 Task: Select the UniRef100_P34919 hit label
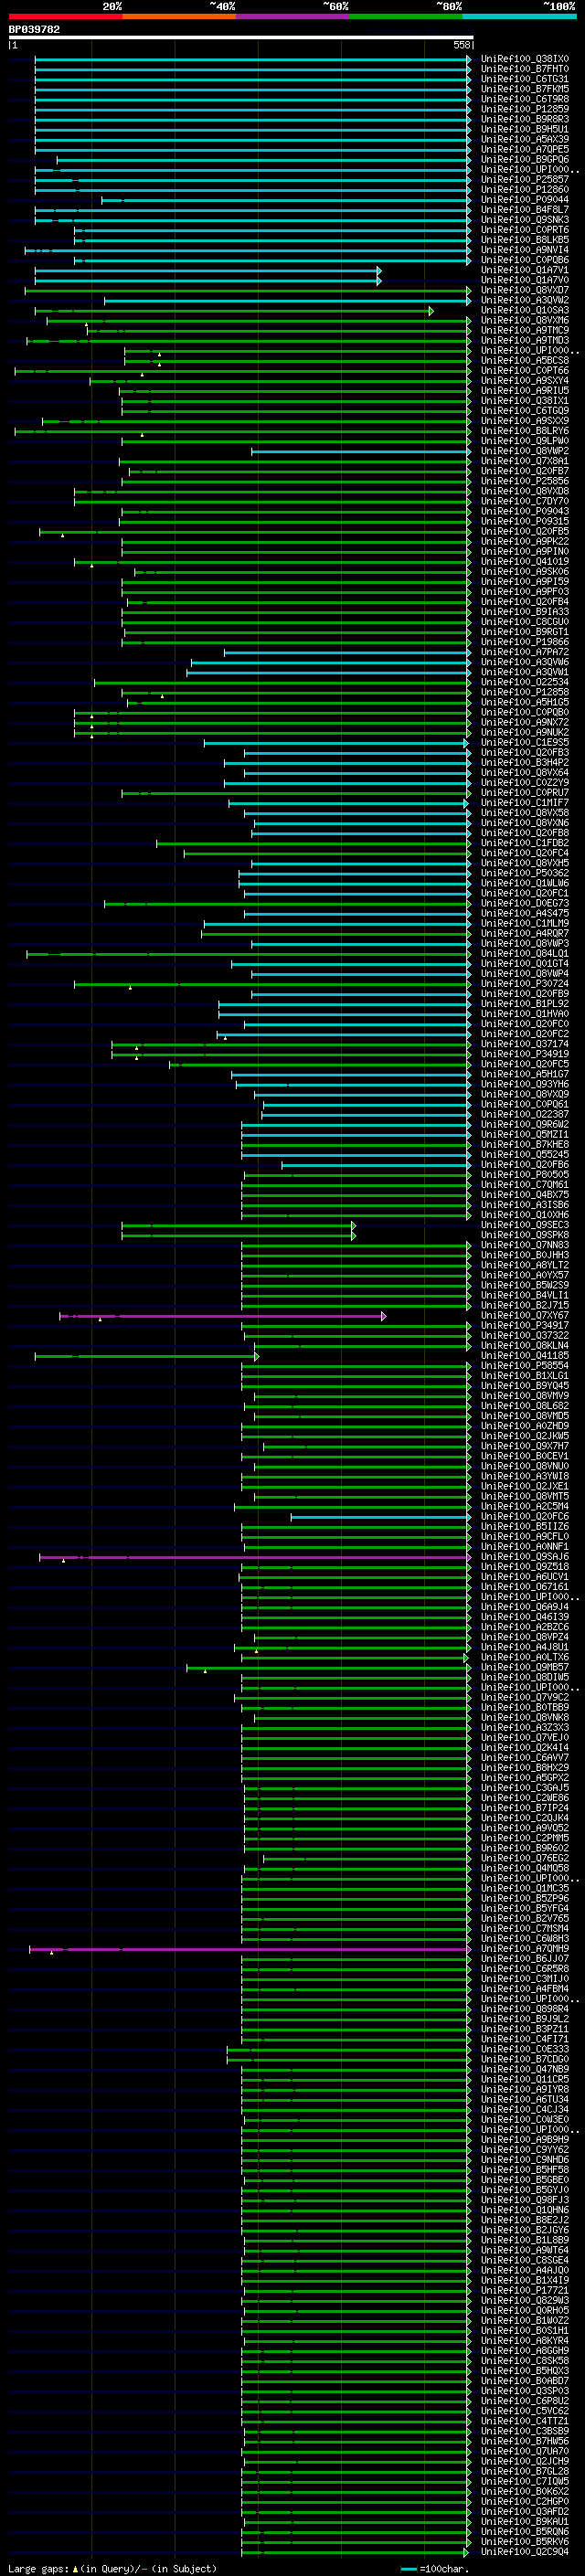(x=525, y=1054)
